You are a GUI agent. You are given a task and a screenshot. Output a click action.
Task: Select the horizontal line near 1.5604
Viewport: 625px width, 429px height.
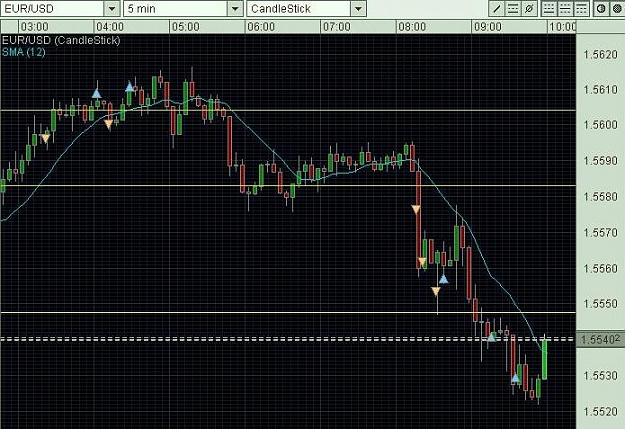click(288, 110)
